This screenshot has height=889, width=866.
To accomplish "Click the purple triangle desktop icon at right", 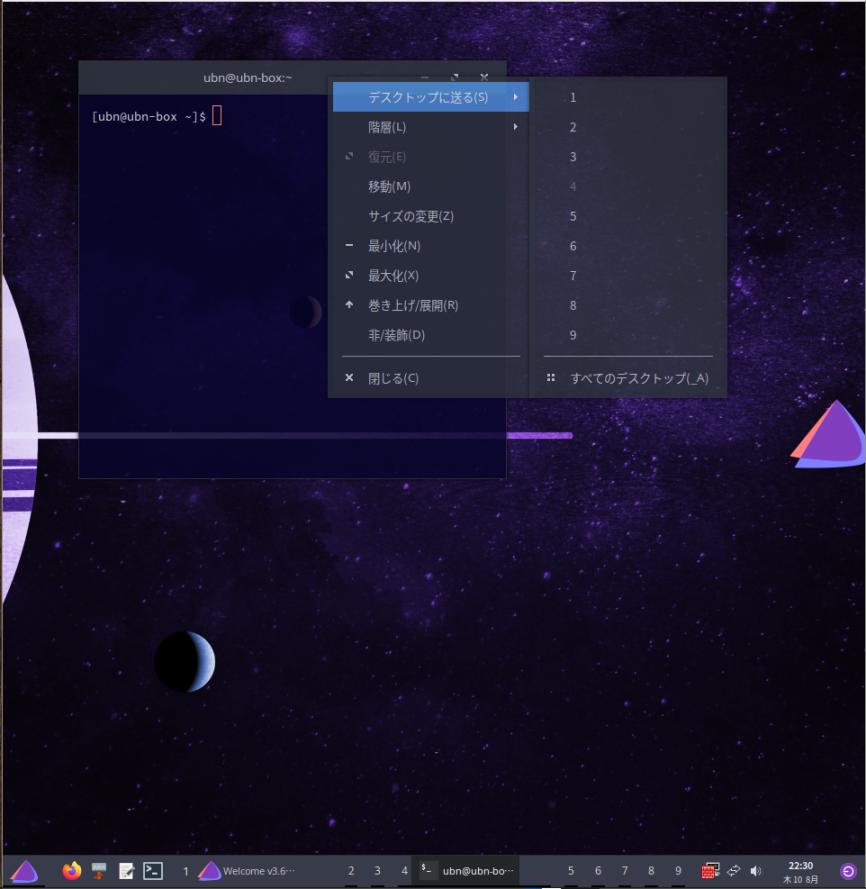I will point(829,435).
